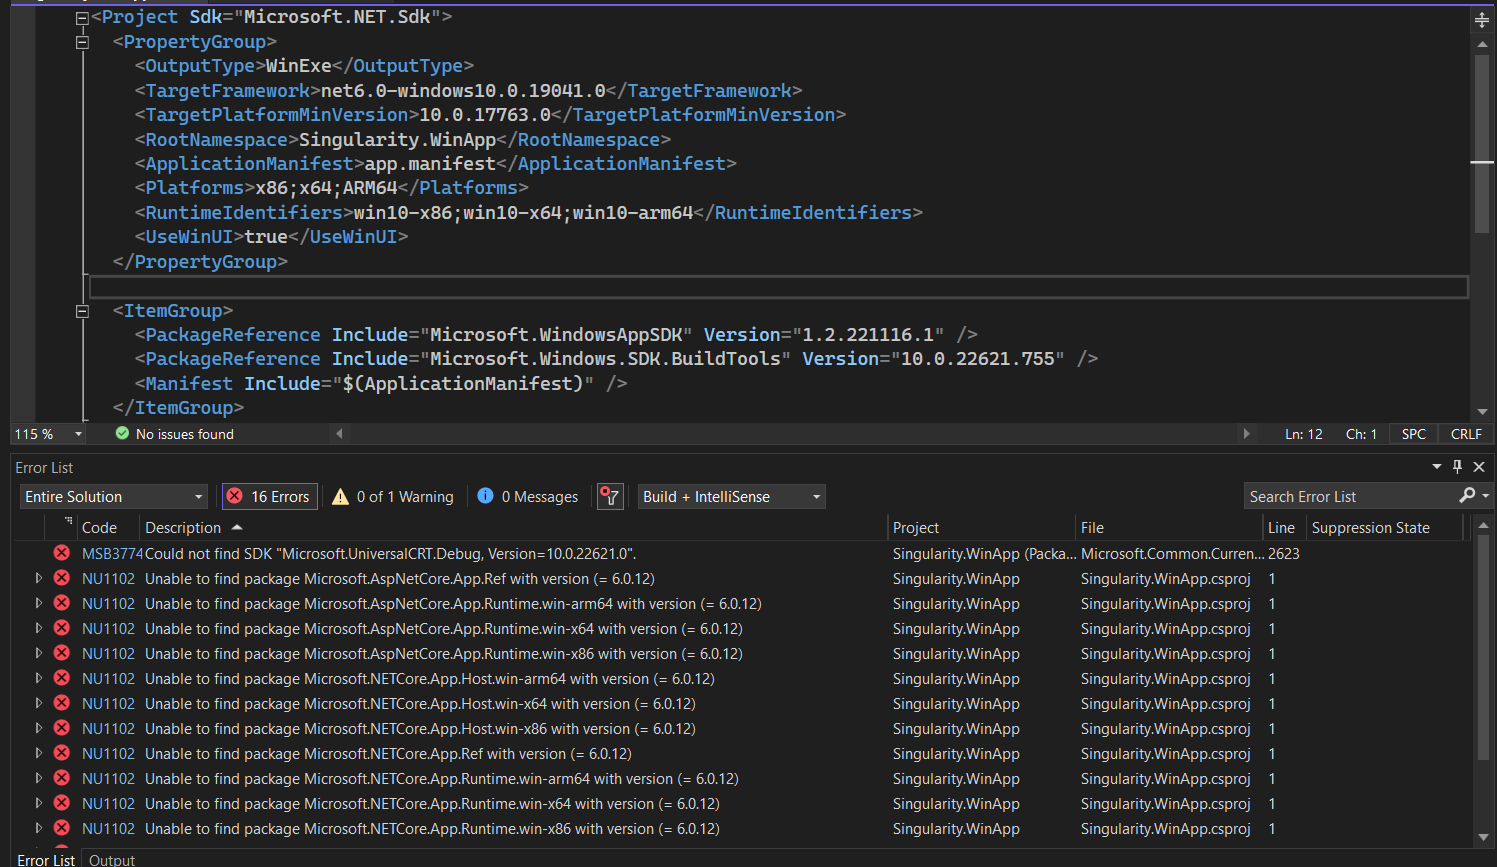
Task: Click the CRLF line-ending indicator
Action: tap(1465, 434)
